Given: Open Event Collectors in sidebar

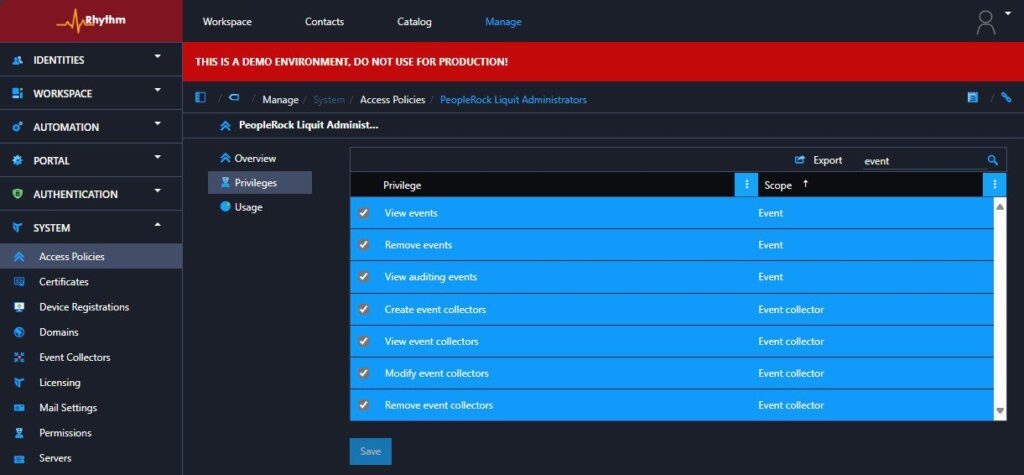Looking at the screenshot, I should click(x=74, y=357).
